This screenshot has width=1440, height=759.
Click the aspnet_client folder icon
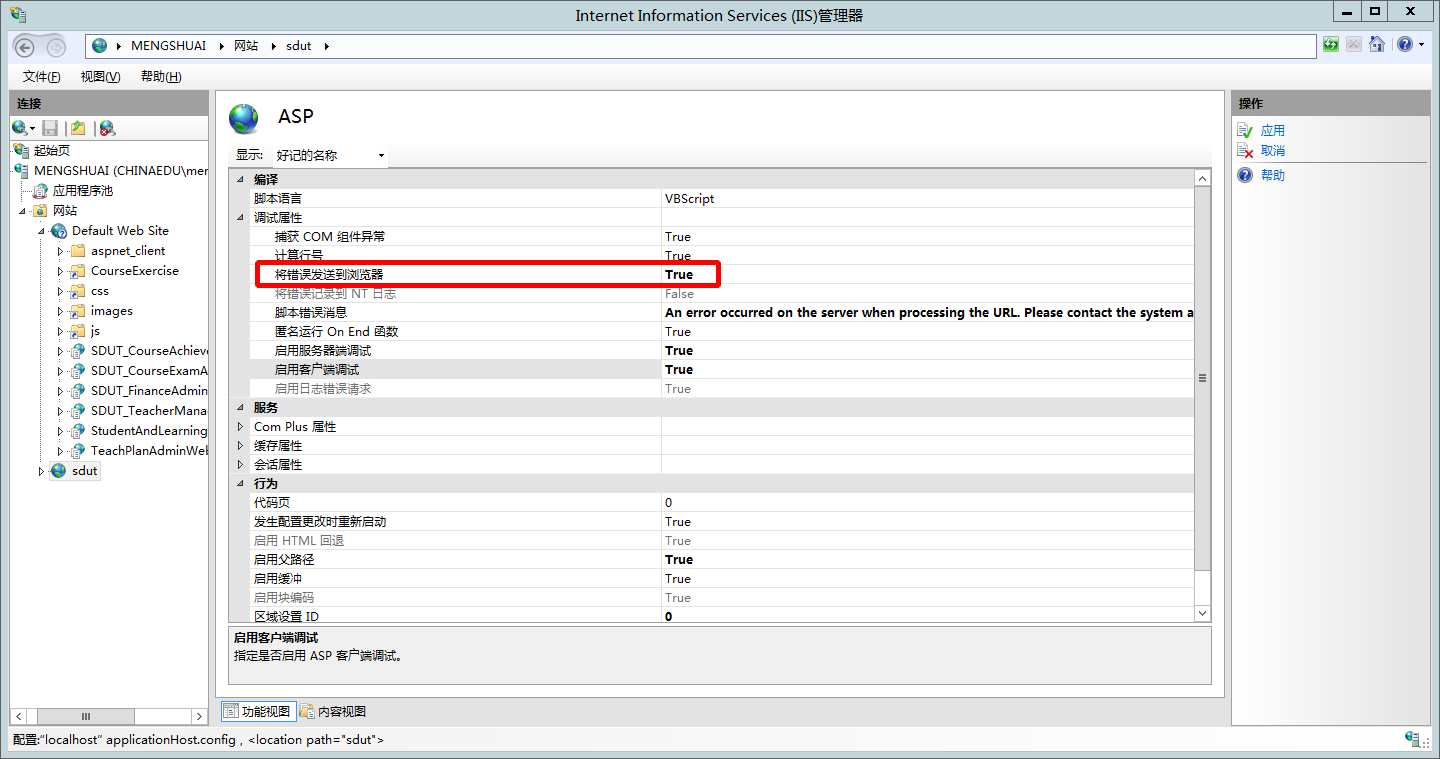click(x=78, y=250)
